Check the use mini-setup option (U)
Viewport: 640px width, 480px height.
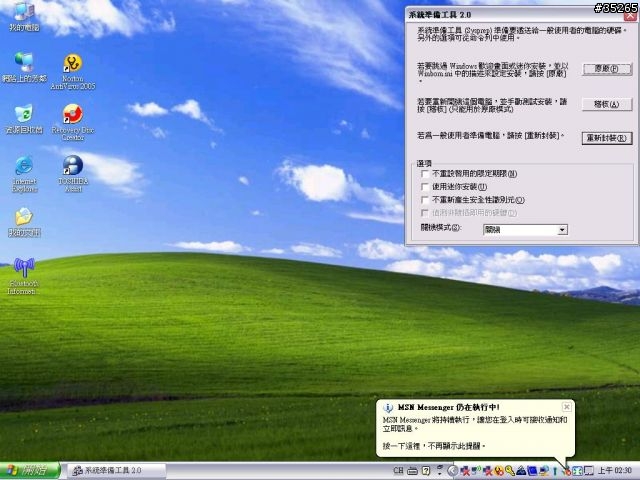tap(425, 187)
